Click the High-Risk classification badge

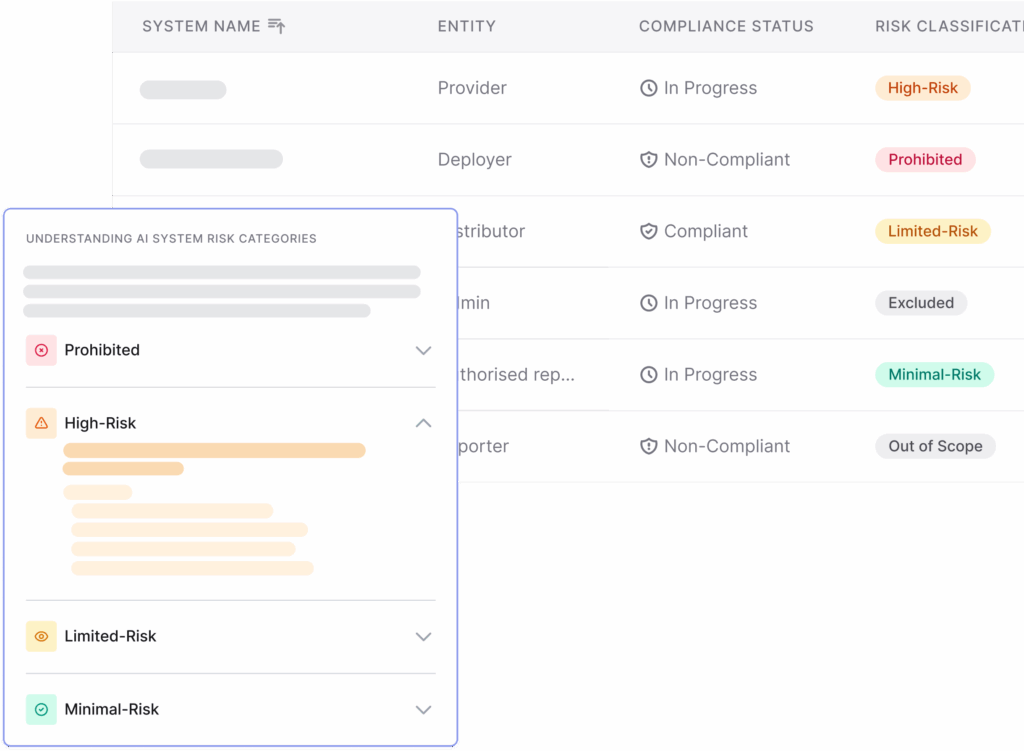(x=922, y=88)
